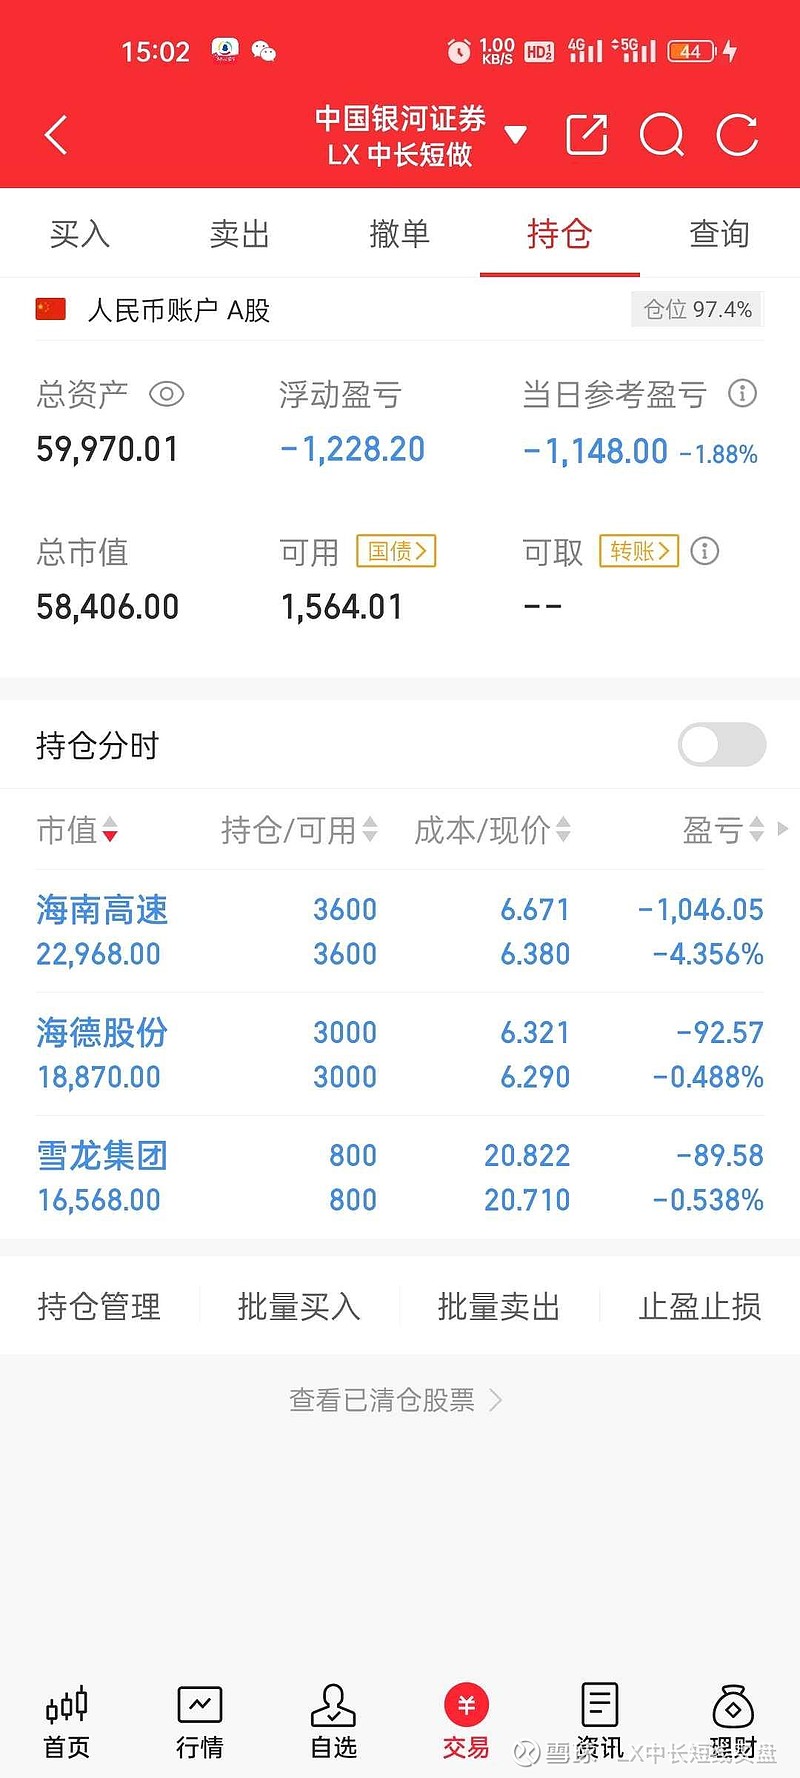Image resolution: width=800 pixels, height=1778 pixels.
Task: Open 行情 market icon in bottom bar
Action: [200, 1722]
